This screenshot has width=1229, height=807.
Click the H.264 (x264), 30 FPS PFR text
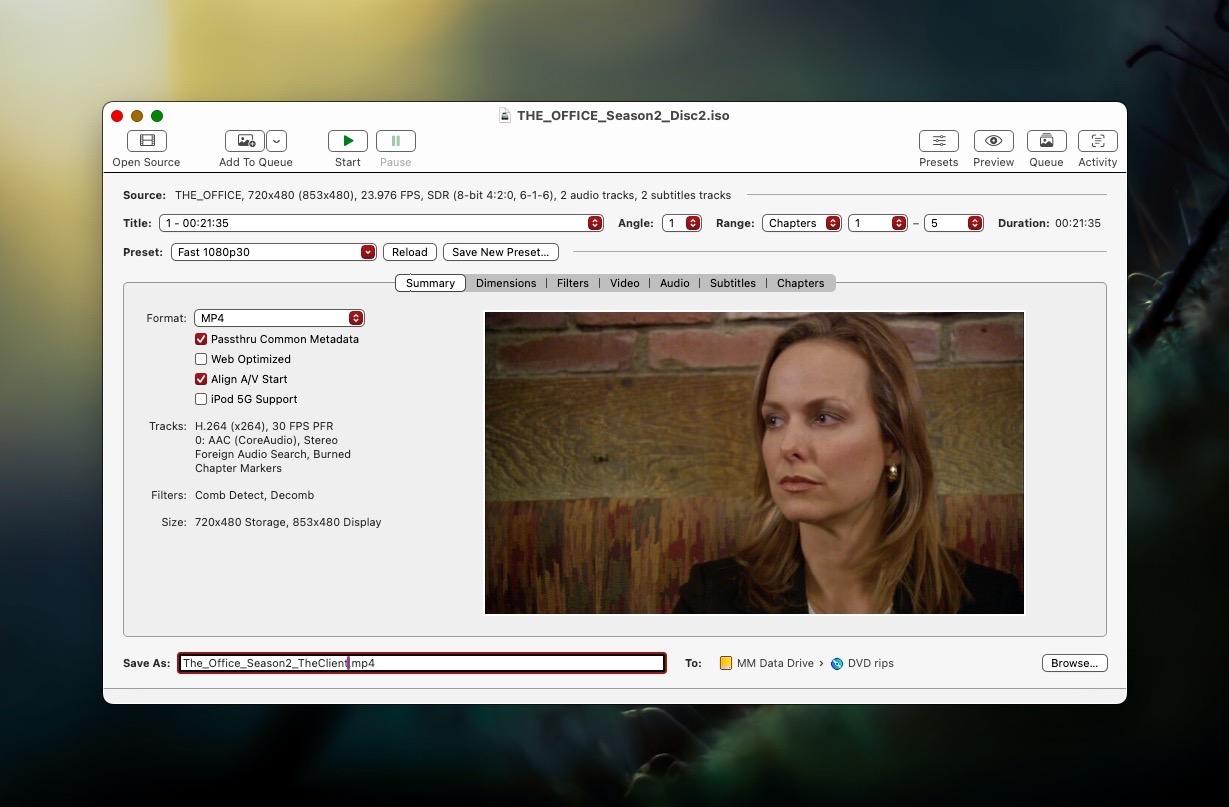click(264, 426)
